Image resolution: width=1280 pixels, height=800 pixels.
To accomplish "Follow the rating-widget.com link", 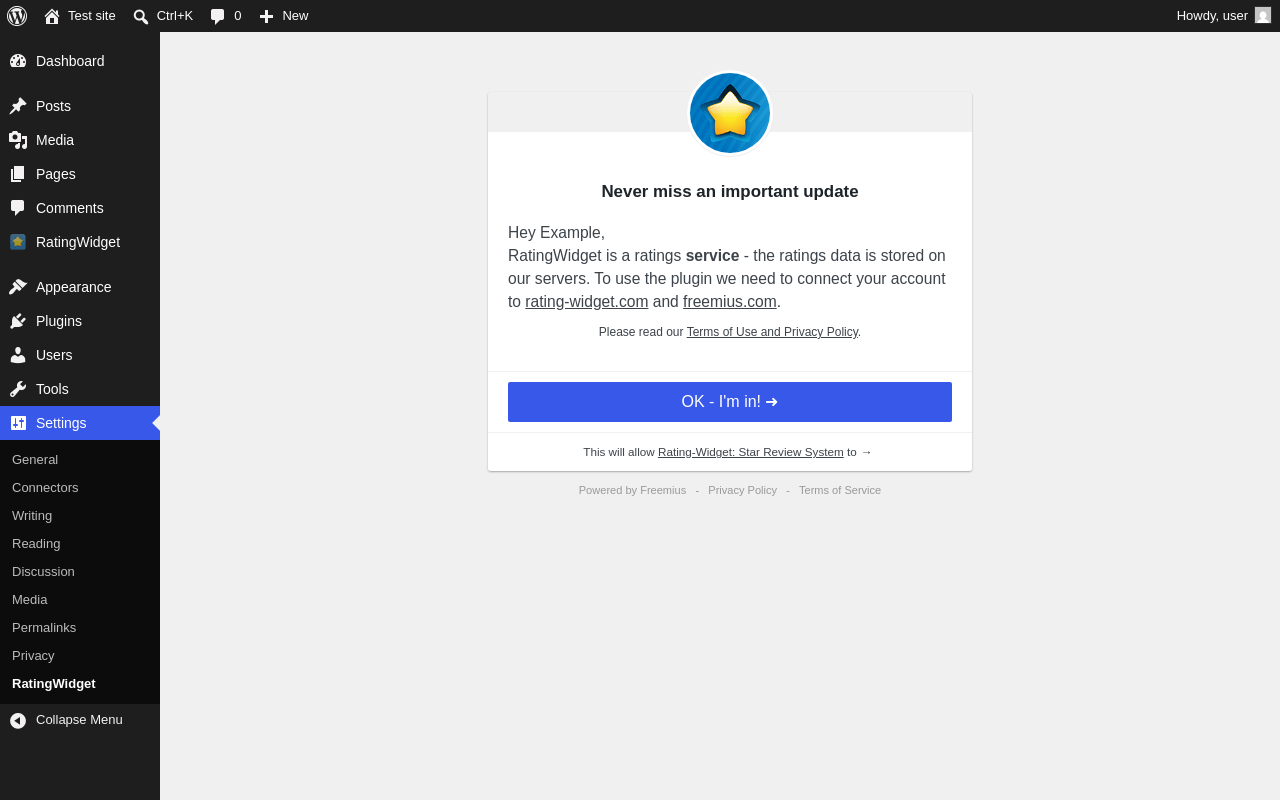I will 587,302.
